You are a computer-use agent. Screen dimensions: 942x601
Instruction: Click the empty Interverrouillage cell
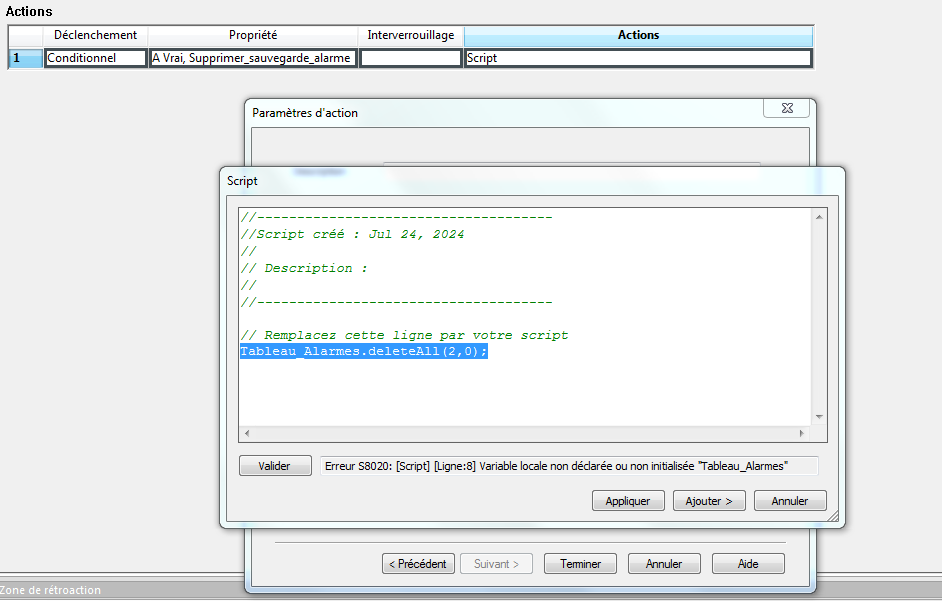click(x=410, y=58)
